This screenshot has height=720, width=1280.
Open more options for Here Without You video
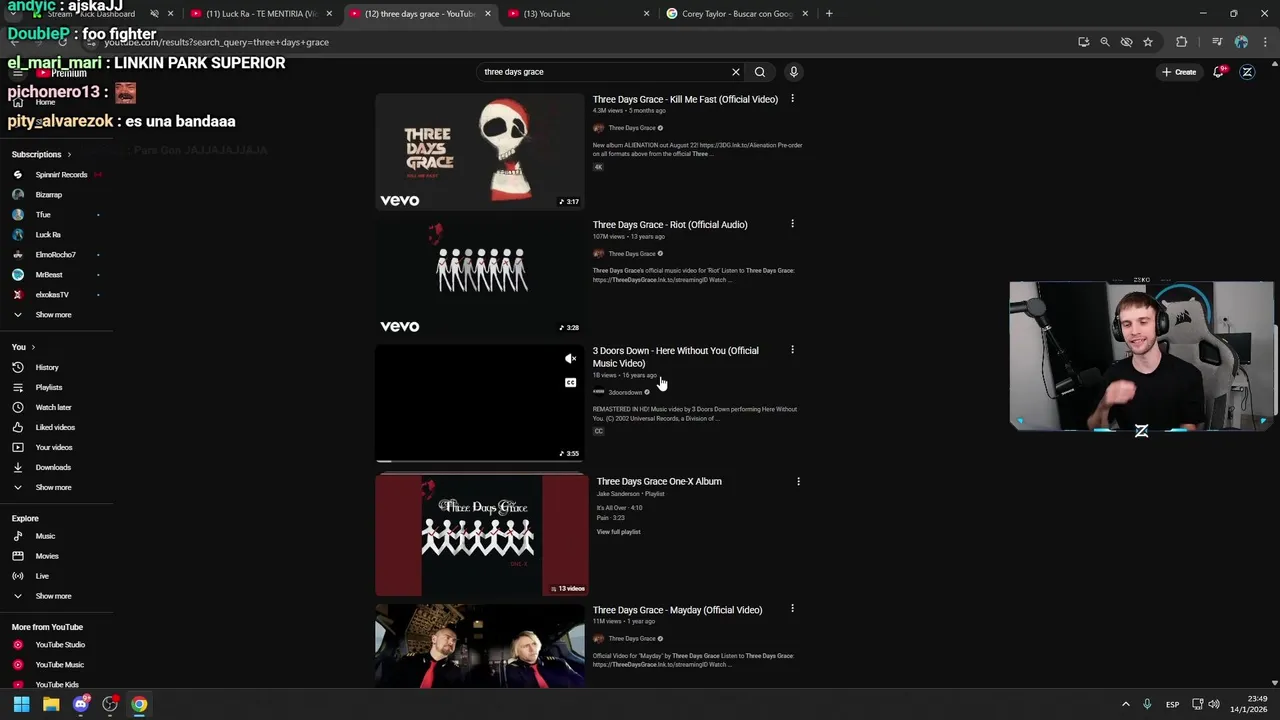point(792,350)
